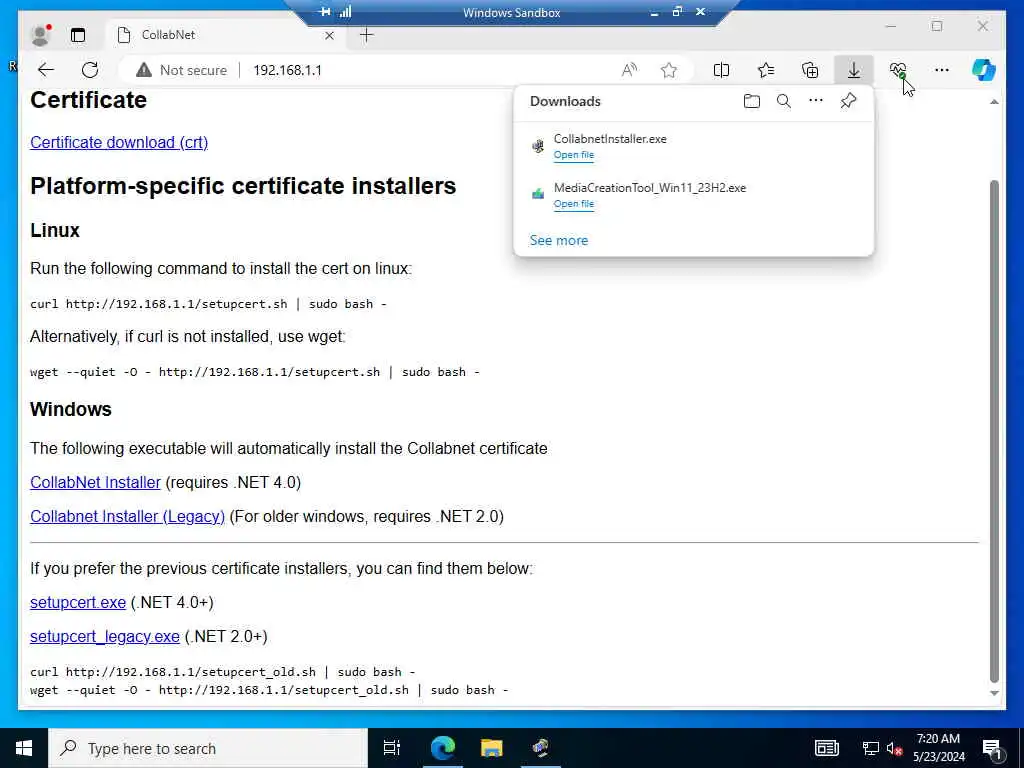Image resolution: width=1024 pixels, height=768 pixels.
Task: Click the Not secure warning icon
Action: pos(144,70)
